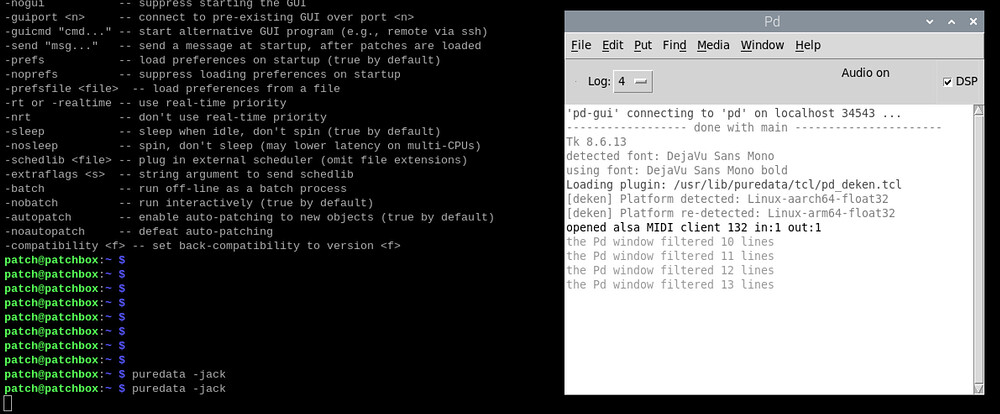Image resolution: width=1000 pixels, height=414 pixels.
Task: Open the Edit menu
Action: [x=612, y=45]
